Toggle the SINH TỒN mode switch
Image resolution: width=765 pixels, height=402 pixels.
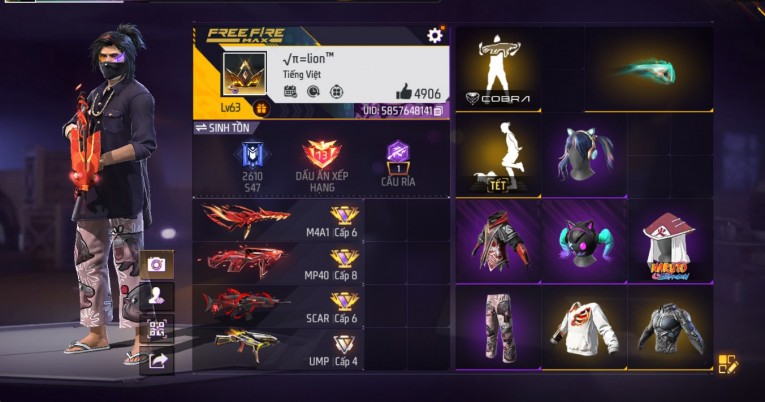222,128
